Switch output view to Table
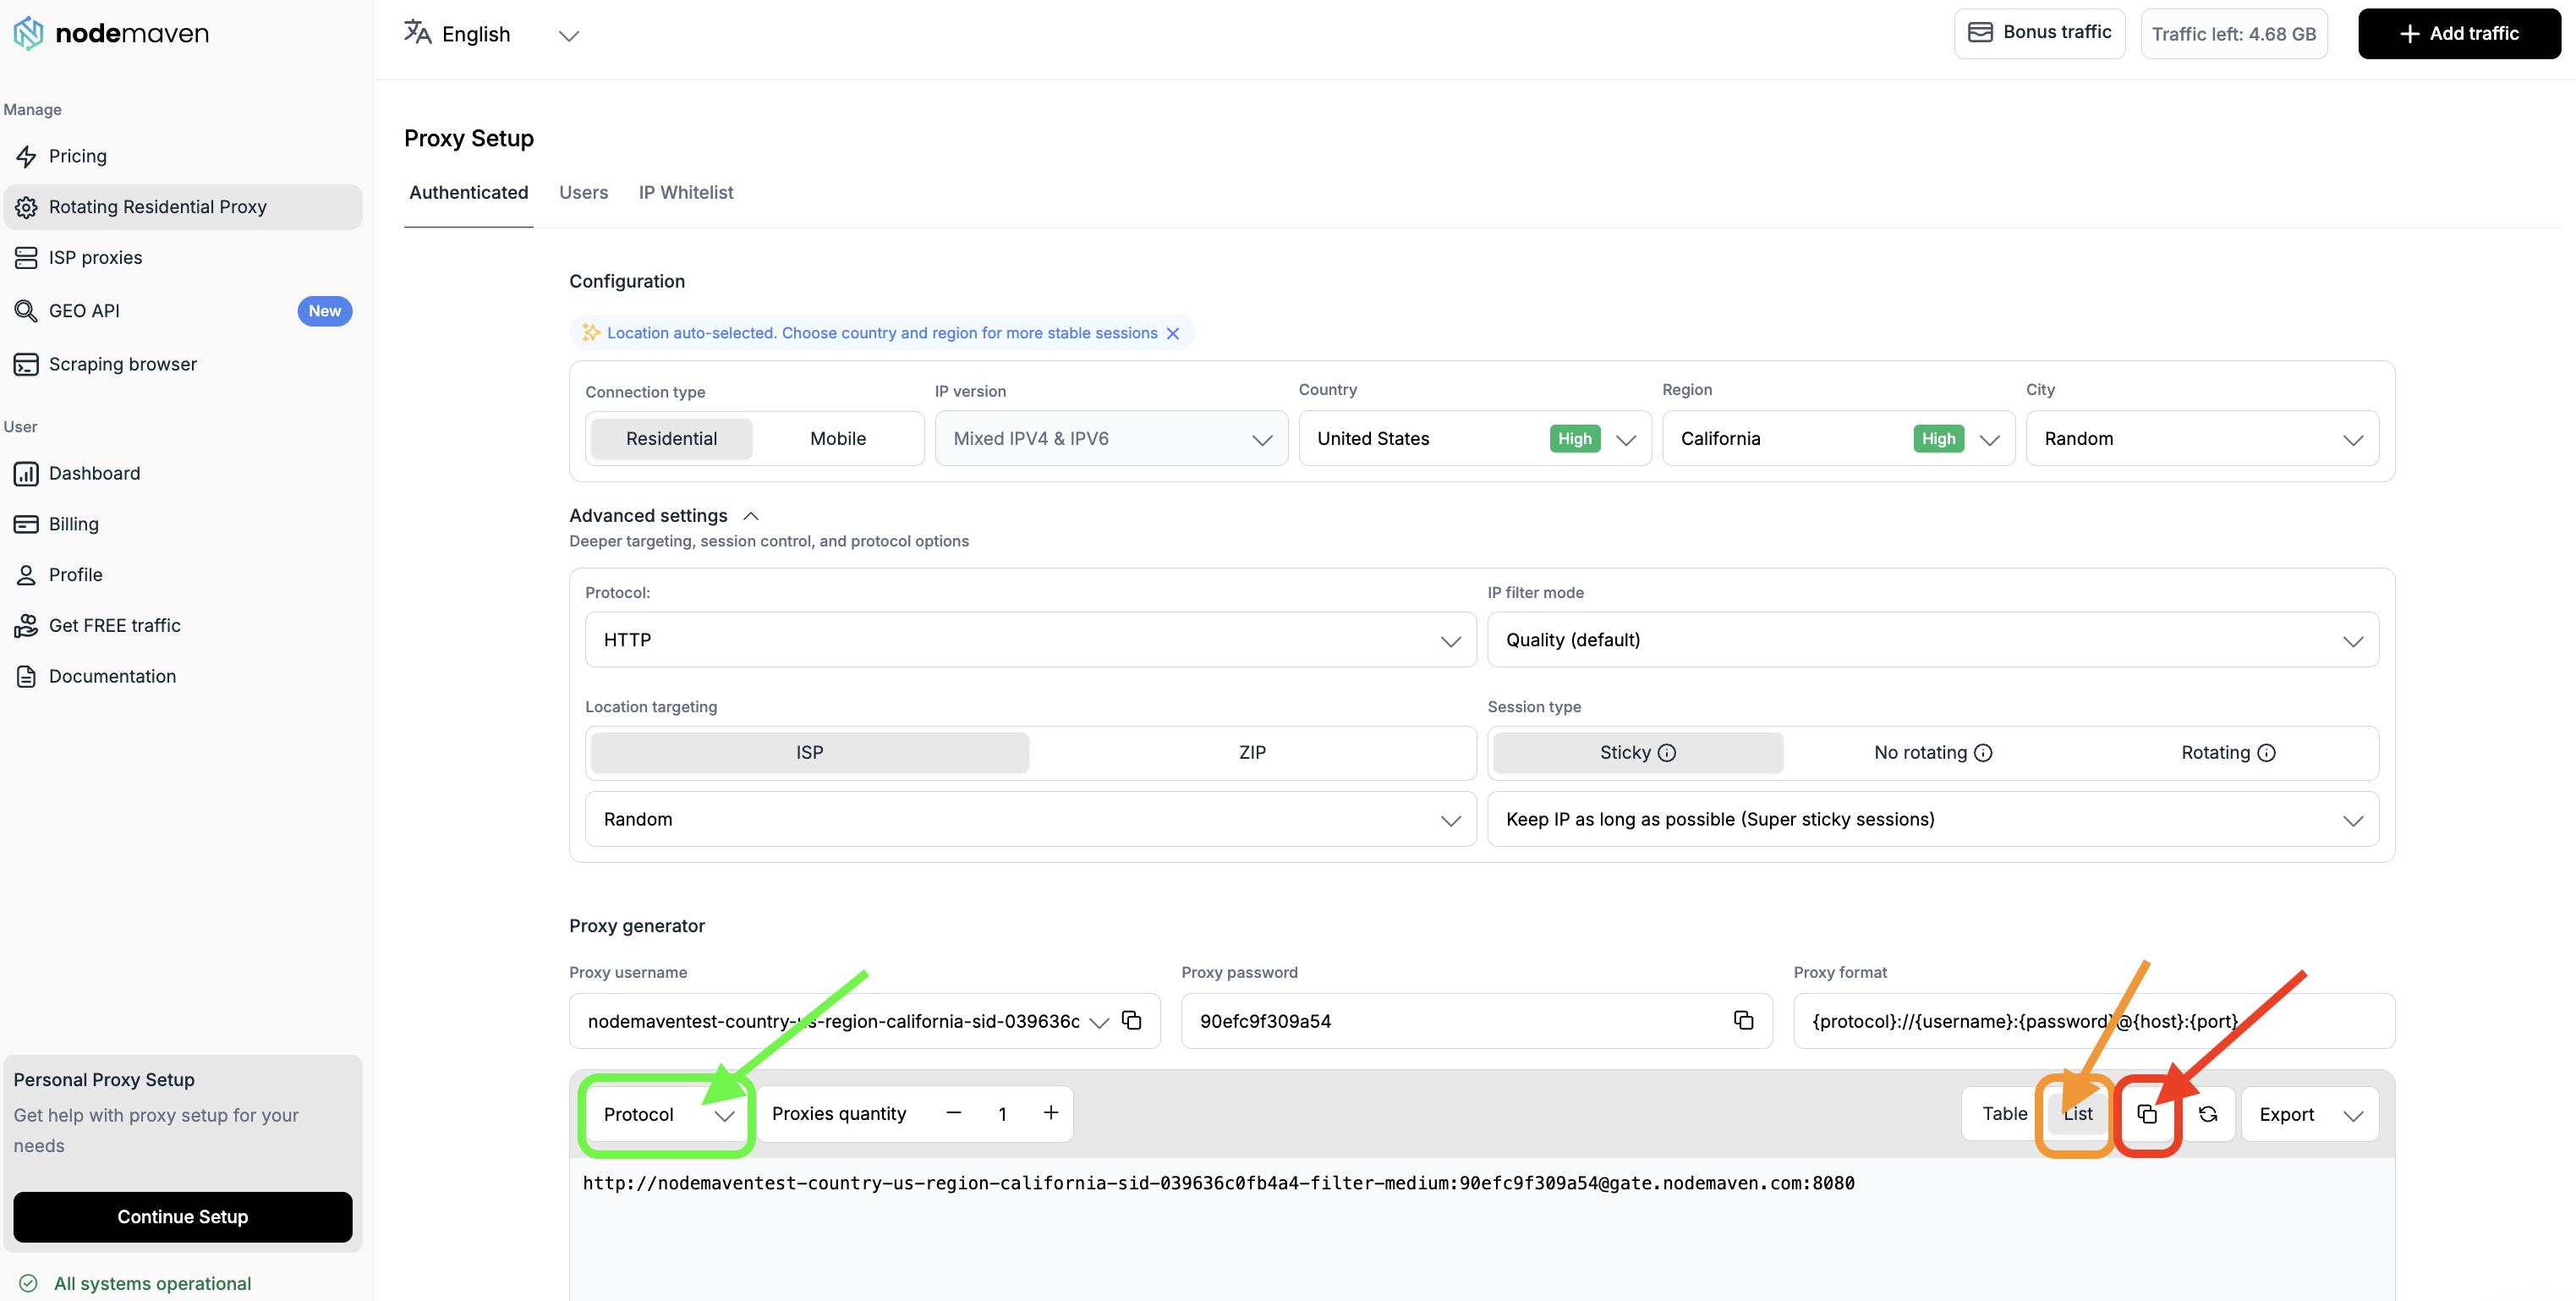The image size is (2576, 1301). [x=2005, y=1114]
